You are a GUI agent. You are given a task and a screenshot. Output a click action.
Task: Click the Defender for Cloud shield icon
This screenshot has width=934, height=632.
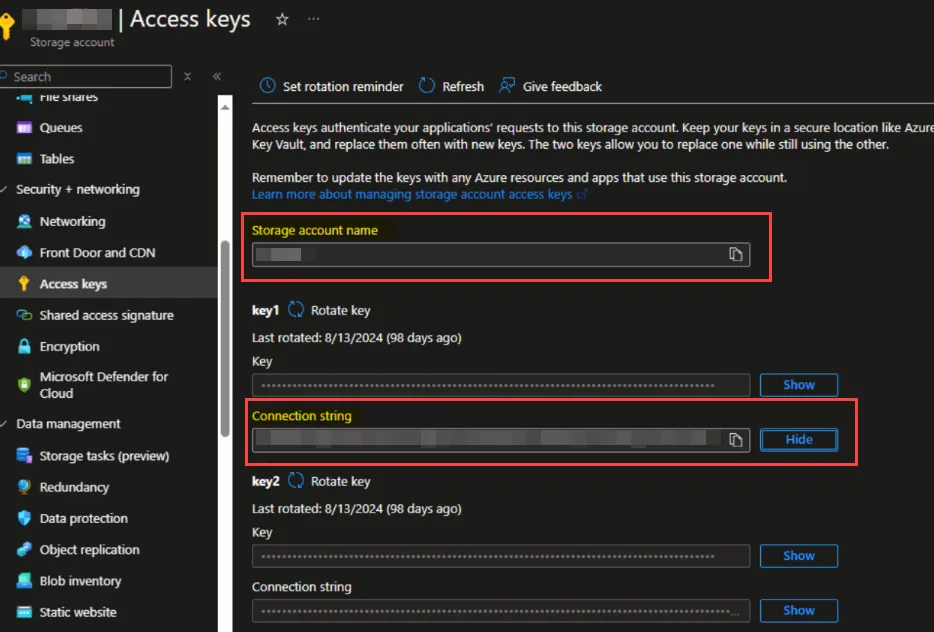pos(24,385)
